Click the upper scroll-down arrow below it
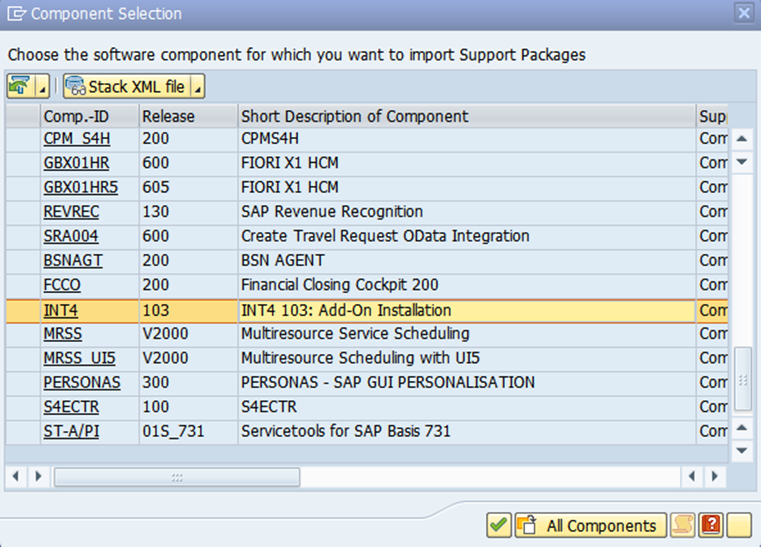The height and width of the screenshot is (547, 761). (x=742, y=162)
